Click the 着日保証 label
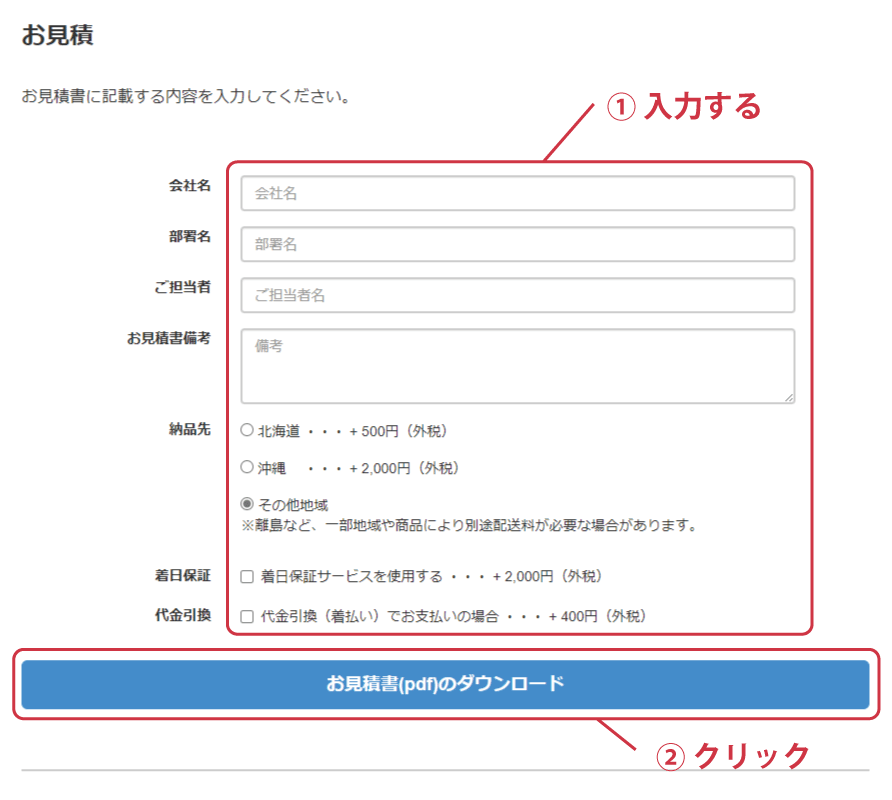Image resolution: width=892 pixels, height=800 pixels. [183, 575]
